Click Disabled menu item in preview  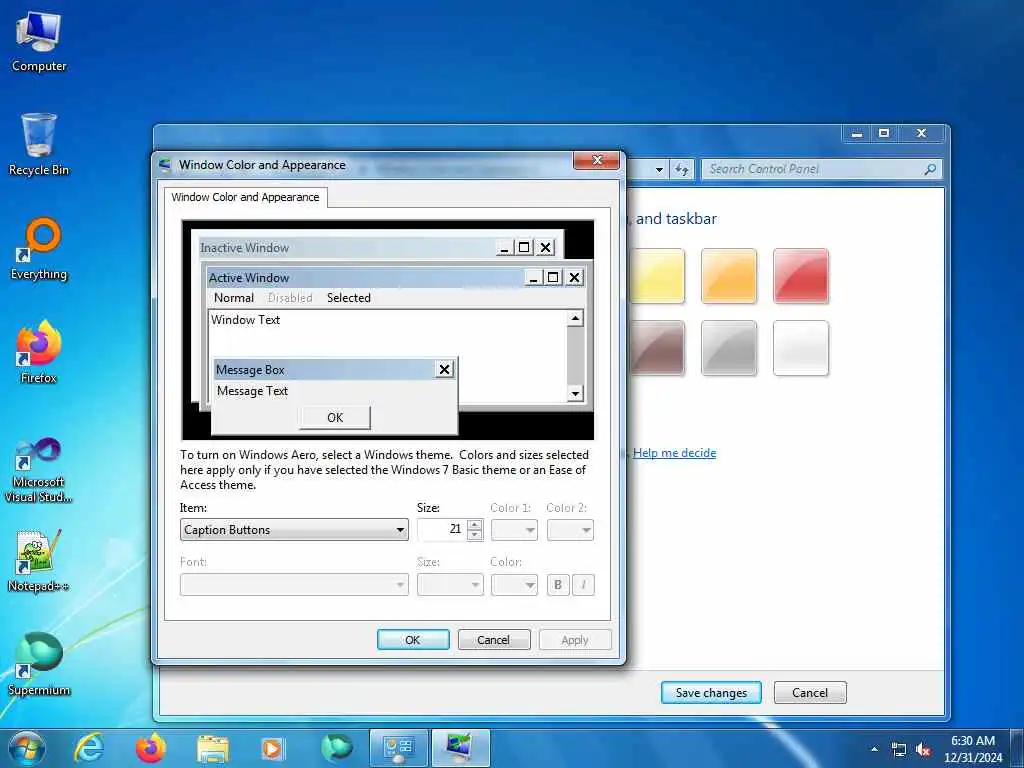click(290, 298)
